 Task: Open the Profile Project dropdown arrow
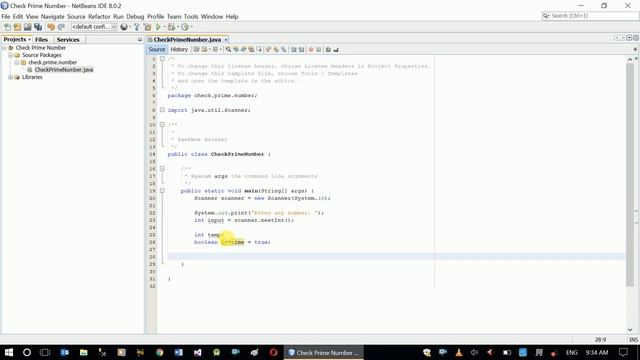click(x=191, y=27)
